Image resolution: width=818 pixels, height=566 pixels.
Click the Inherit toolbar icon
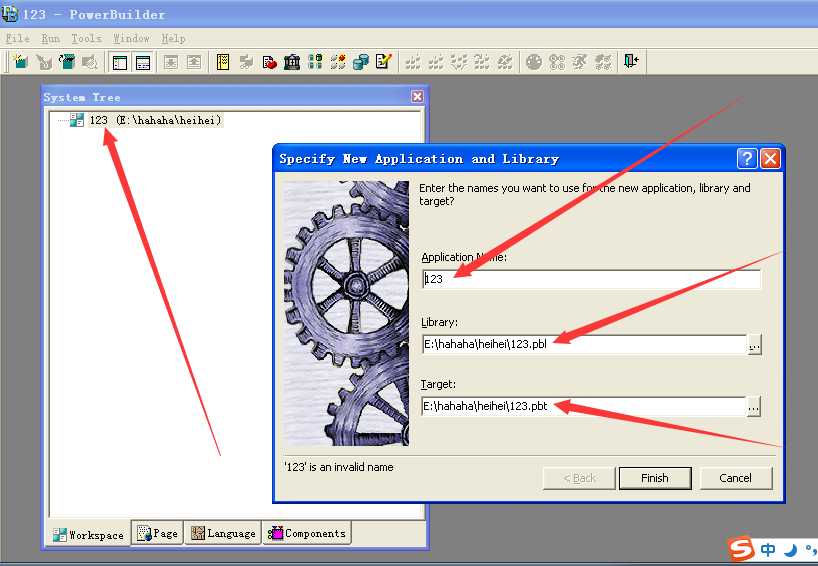tap(44, 62)
